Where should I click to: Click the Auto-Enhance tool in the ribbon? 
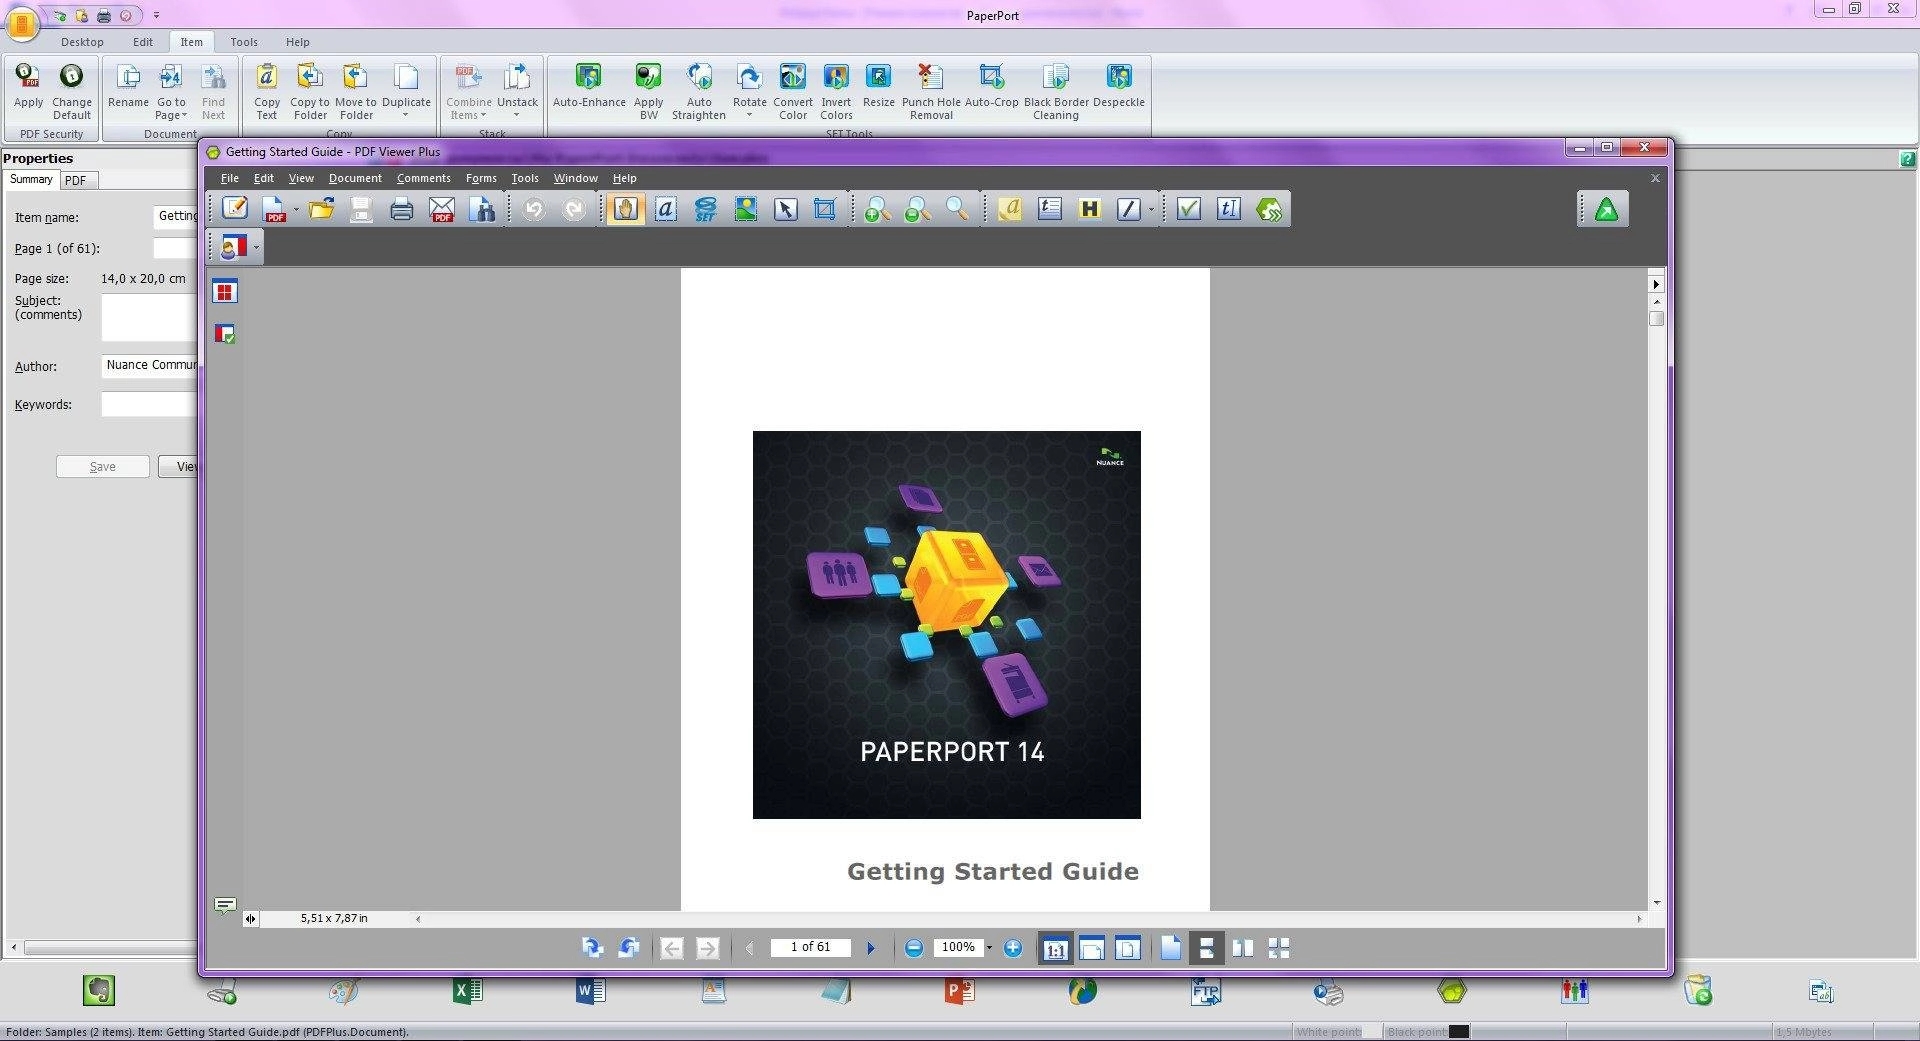click(589, 86)
